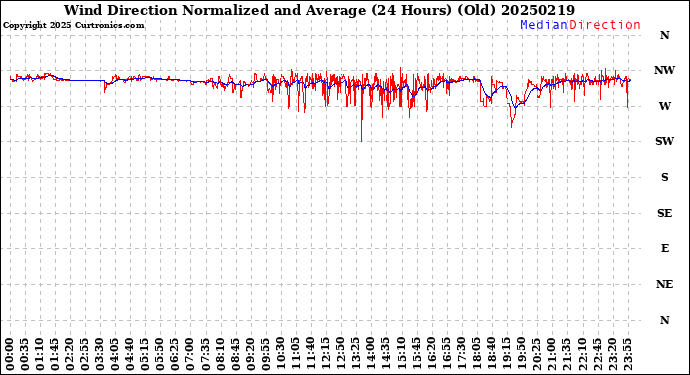Click the 15:10 time axis label

400,354
